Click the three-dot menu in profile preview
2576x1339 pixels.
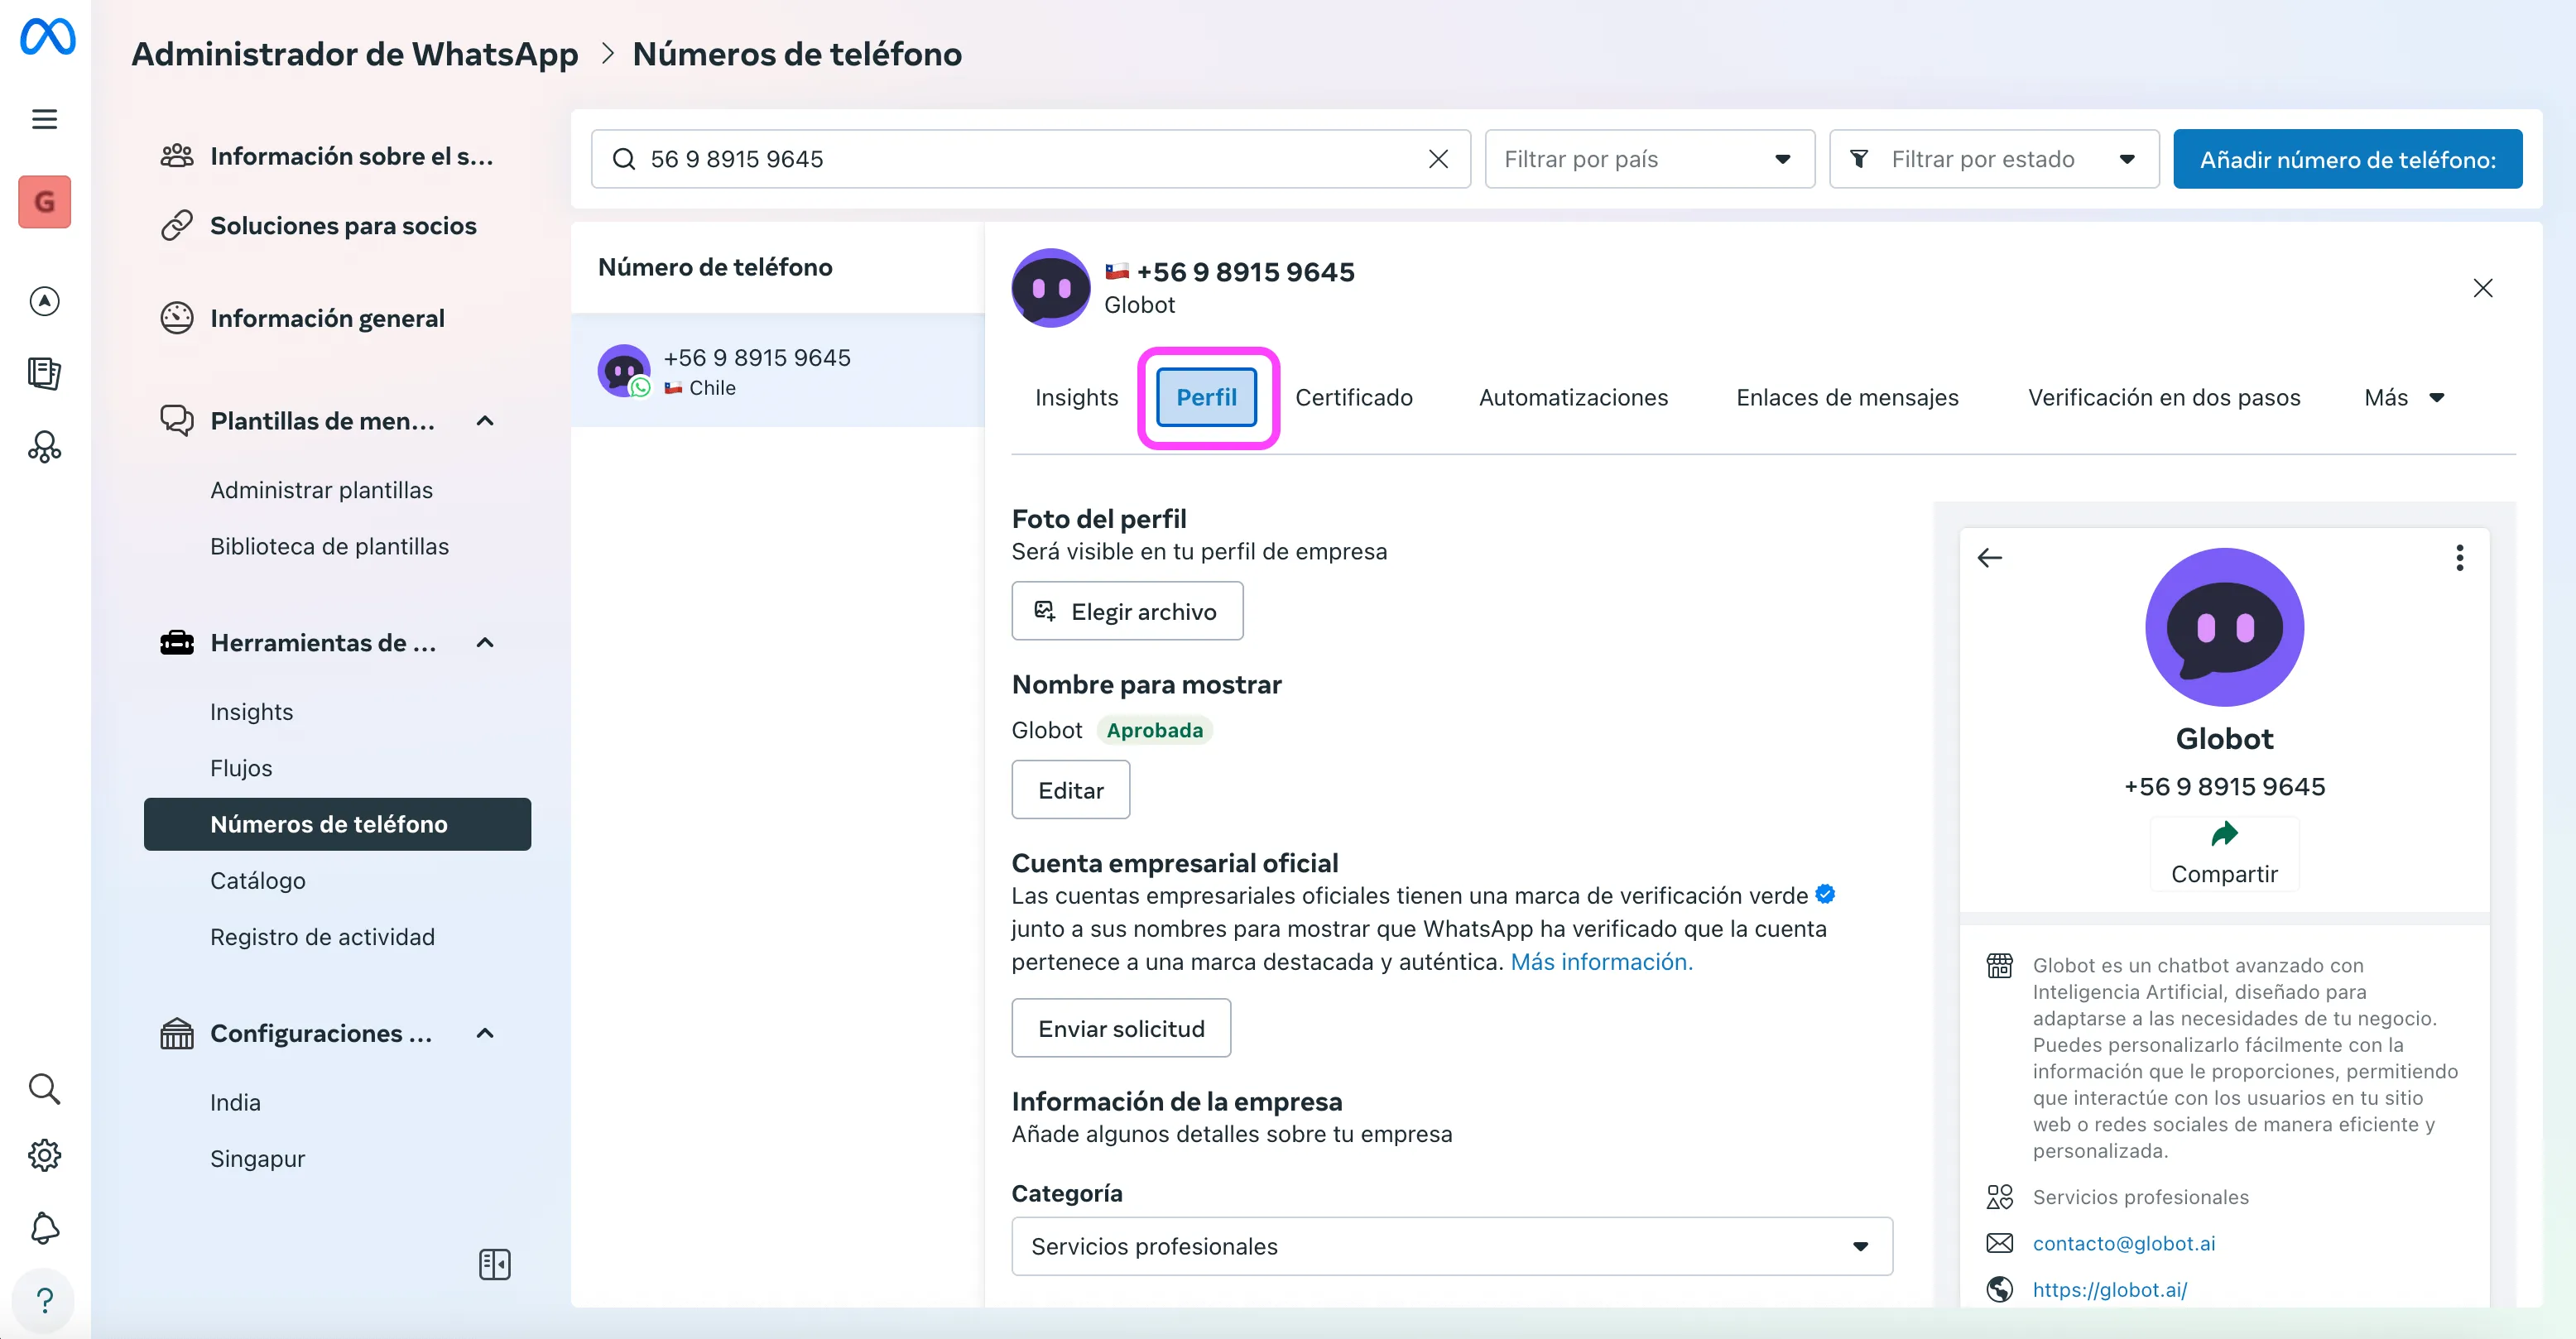[2459, 557]
